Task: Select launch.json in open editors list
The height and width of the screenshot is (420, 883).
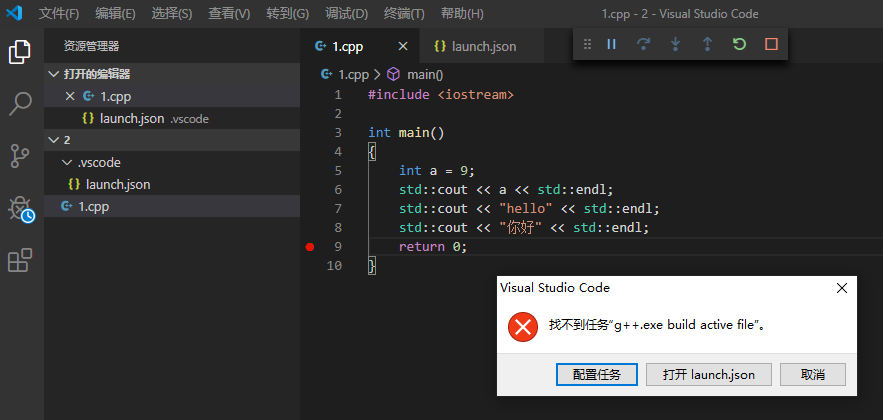Action: [x=172, y=119]
